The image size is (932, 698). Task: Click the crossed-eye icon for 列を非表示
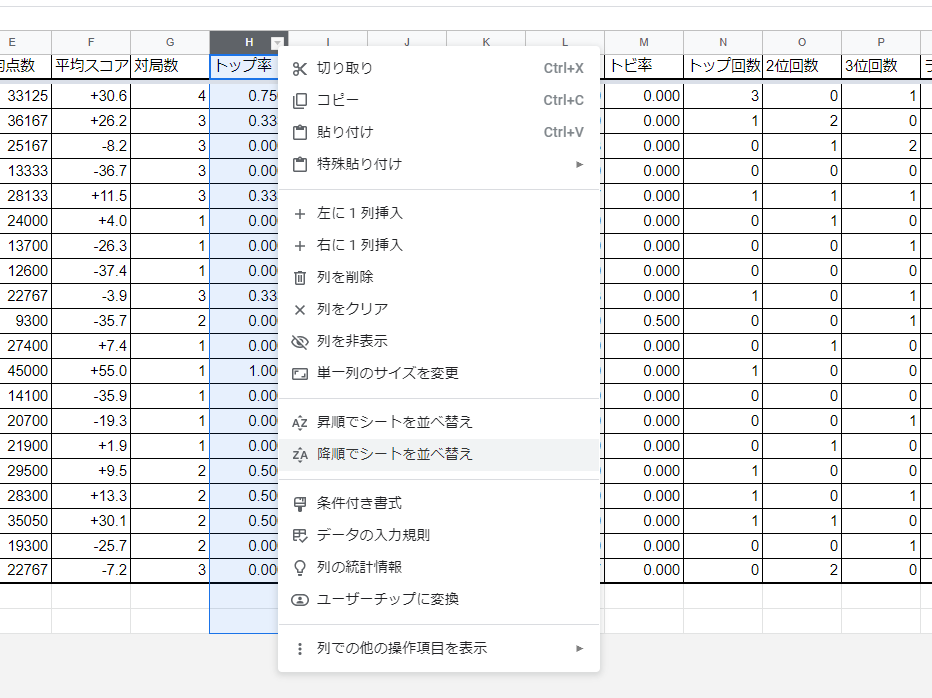tap(300, 342)
